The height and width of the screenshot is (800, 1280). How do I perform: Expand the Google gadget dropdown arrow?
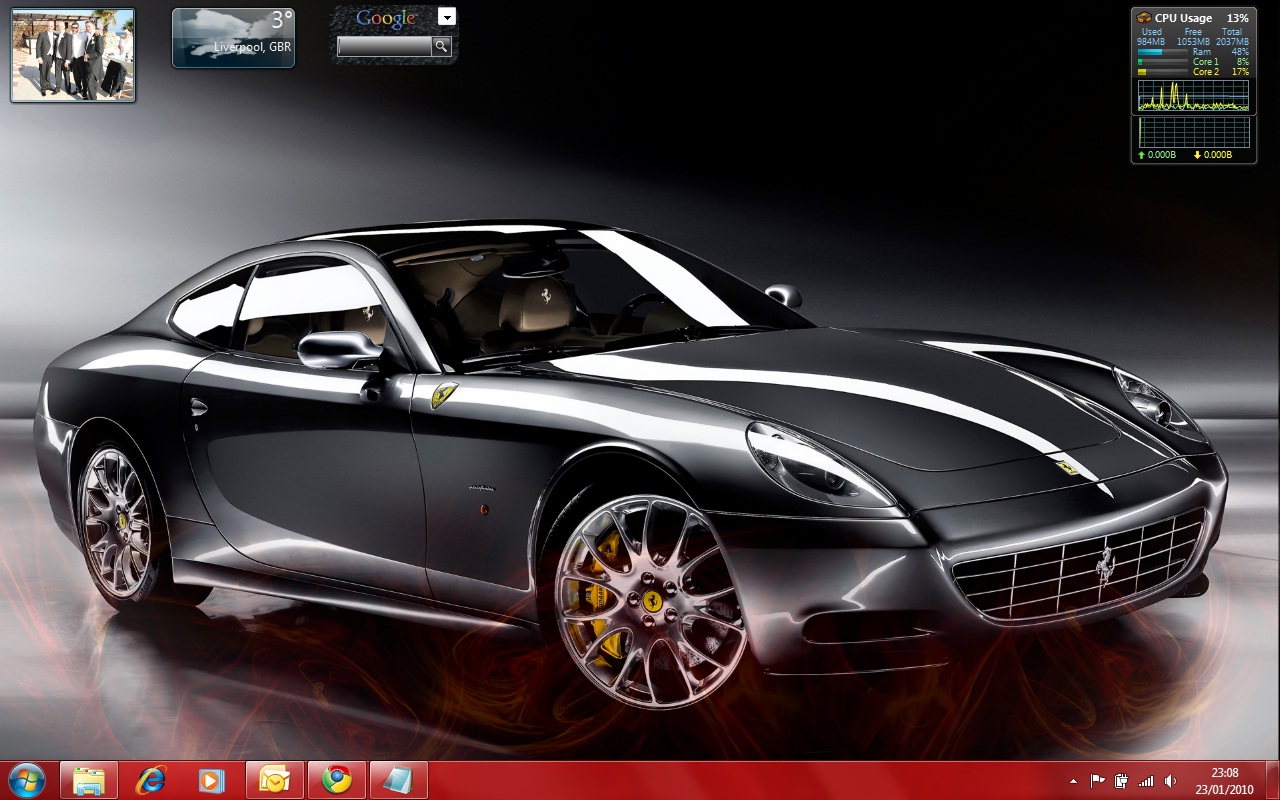pos(448,17)
